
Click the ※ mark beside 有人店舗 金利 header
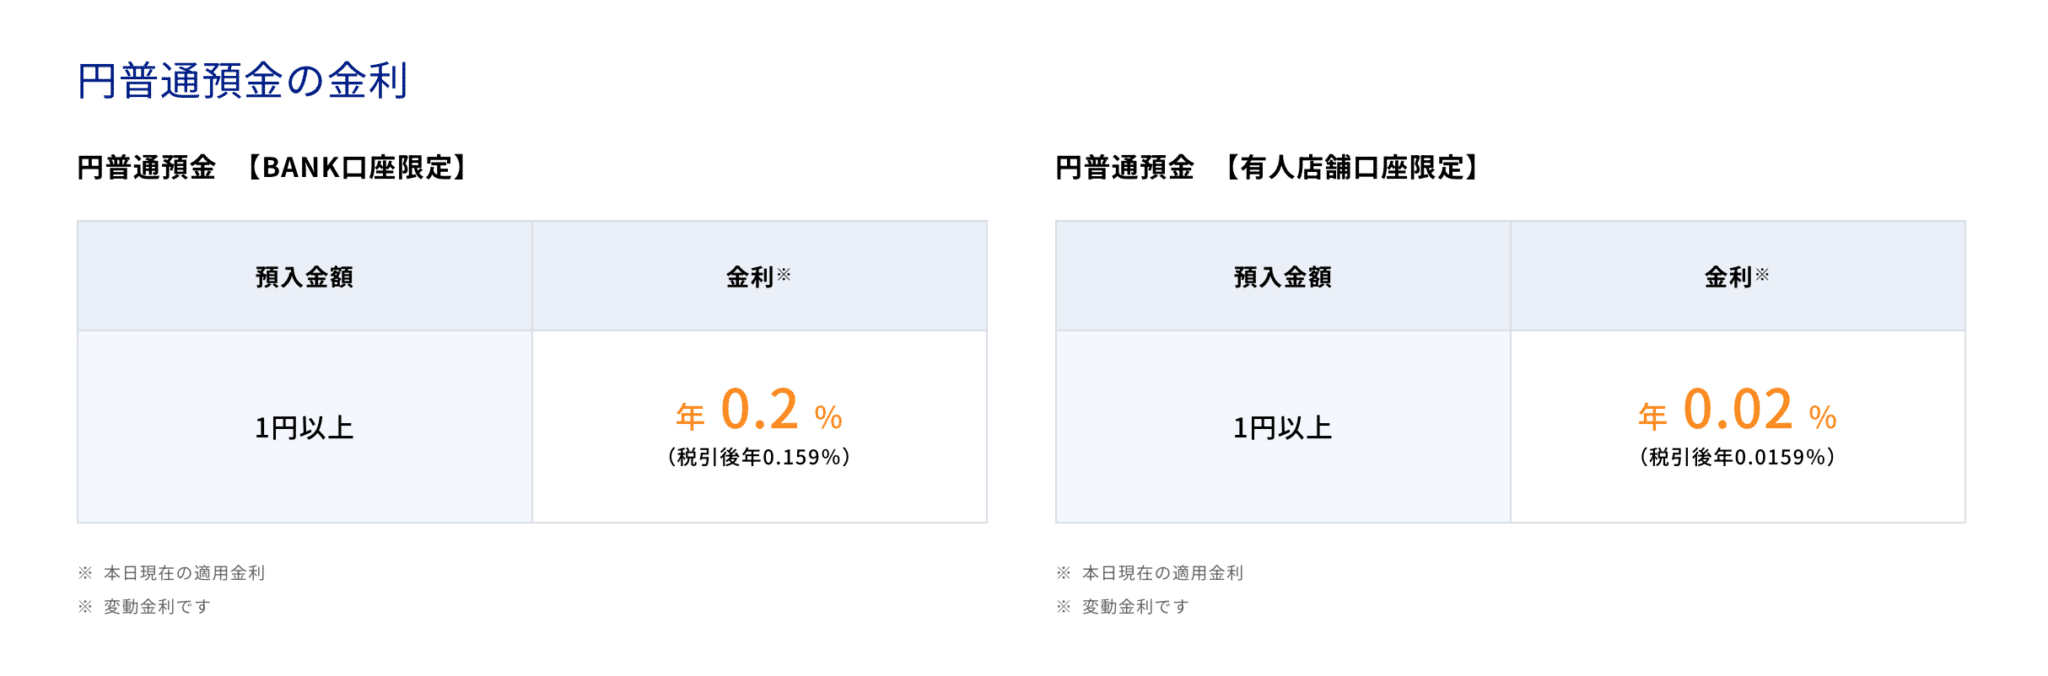click(1762, 274)
